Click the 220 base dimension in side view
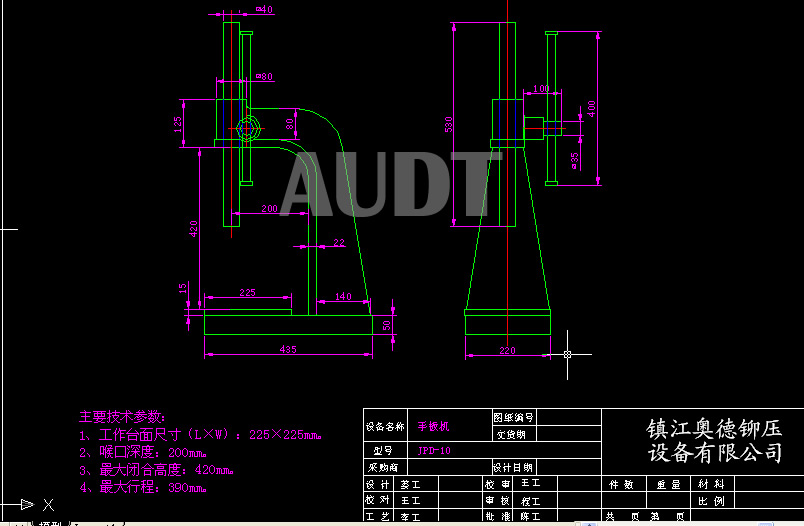Viewport: 804px width, 526px height. coord(508,350)
